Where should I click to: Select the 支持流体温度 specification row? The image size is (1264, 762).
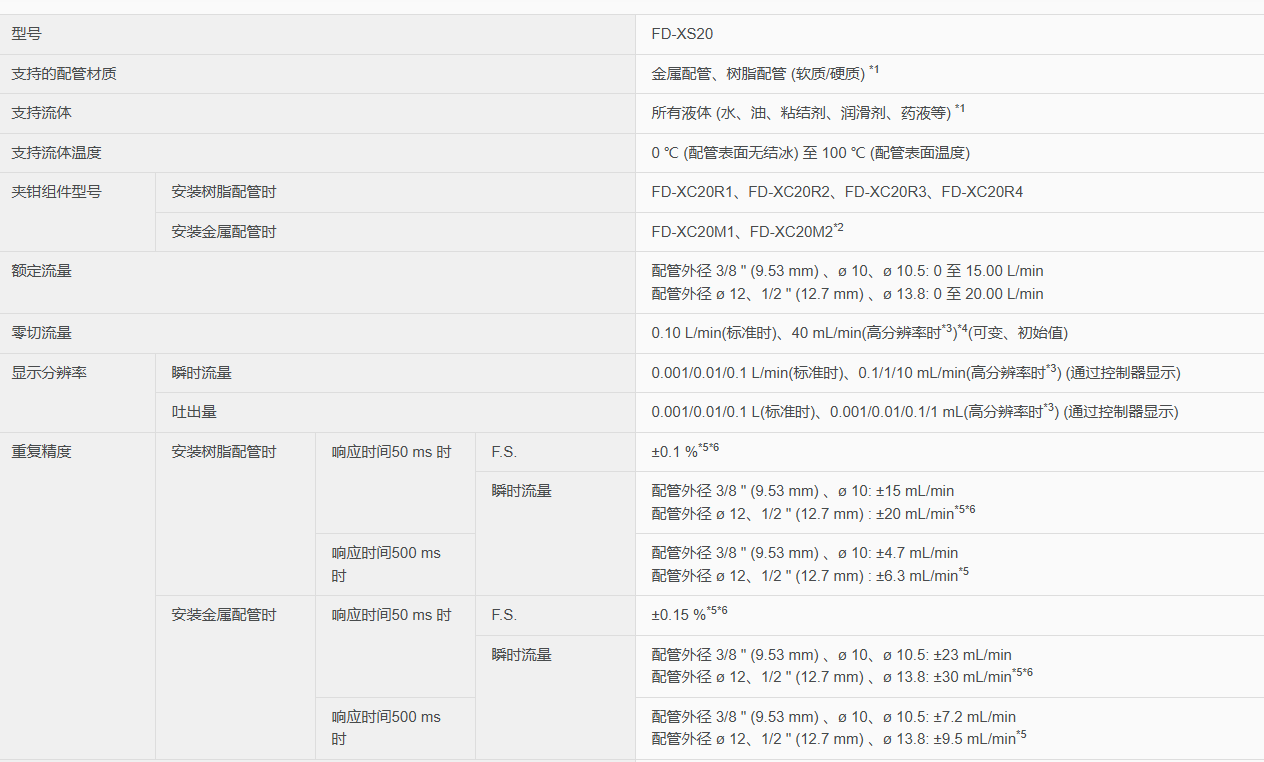point(49,153)
